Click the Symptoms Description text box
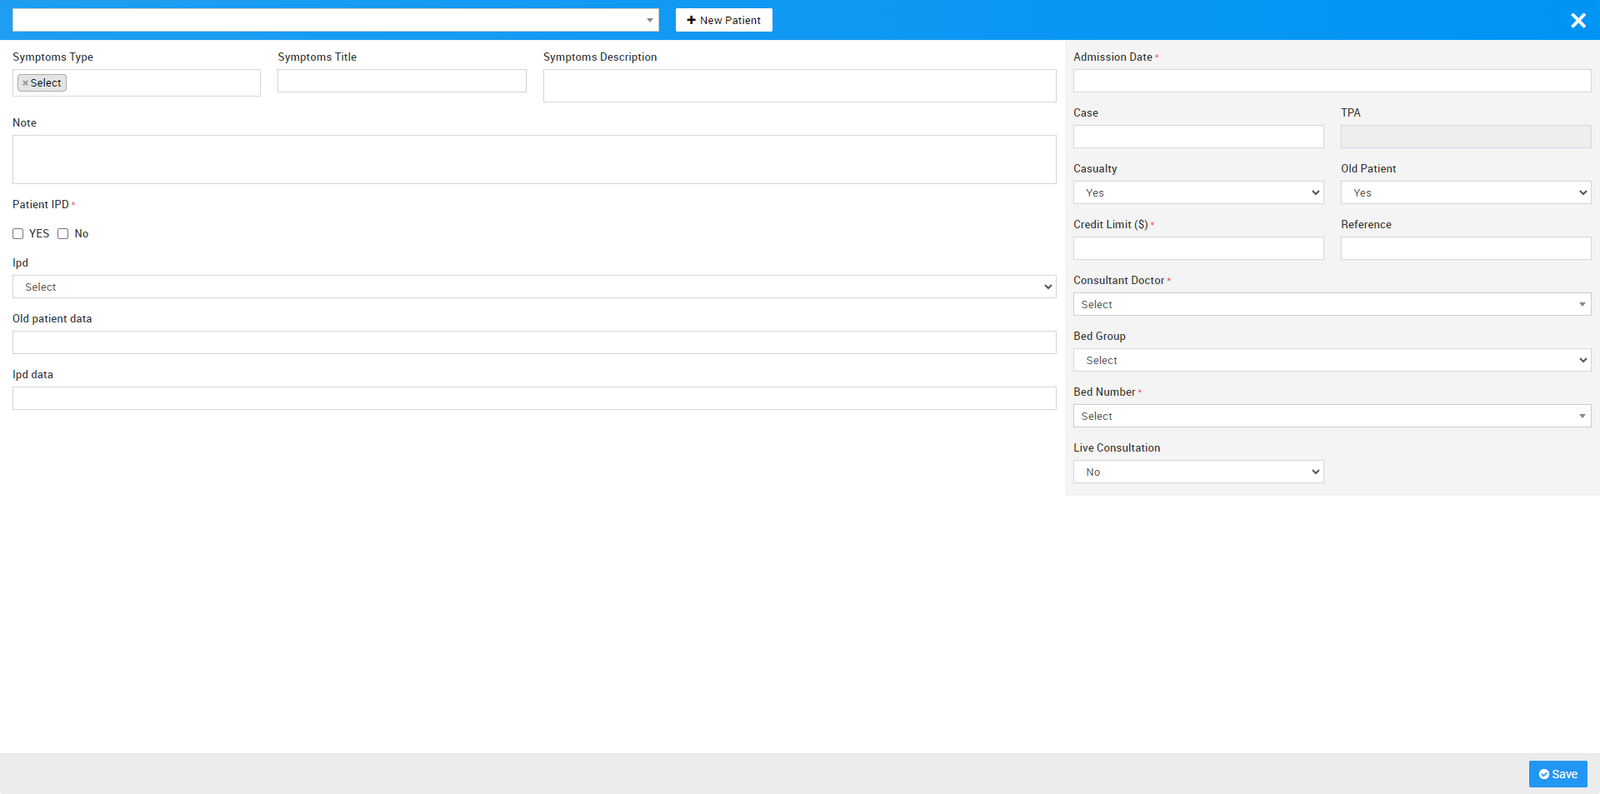The height and width of the screenshot is (794, 1600). point(799,86)
